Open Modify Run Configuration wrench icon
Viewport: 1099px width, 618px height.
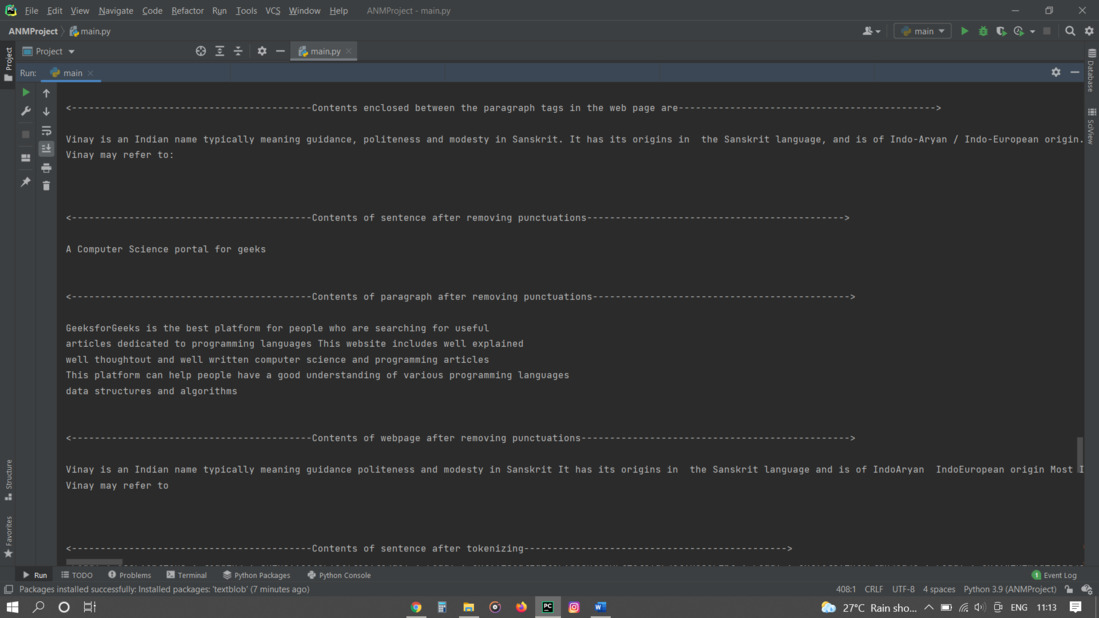[26, 111]
